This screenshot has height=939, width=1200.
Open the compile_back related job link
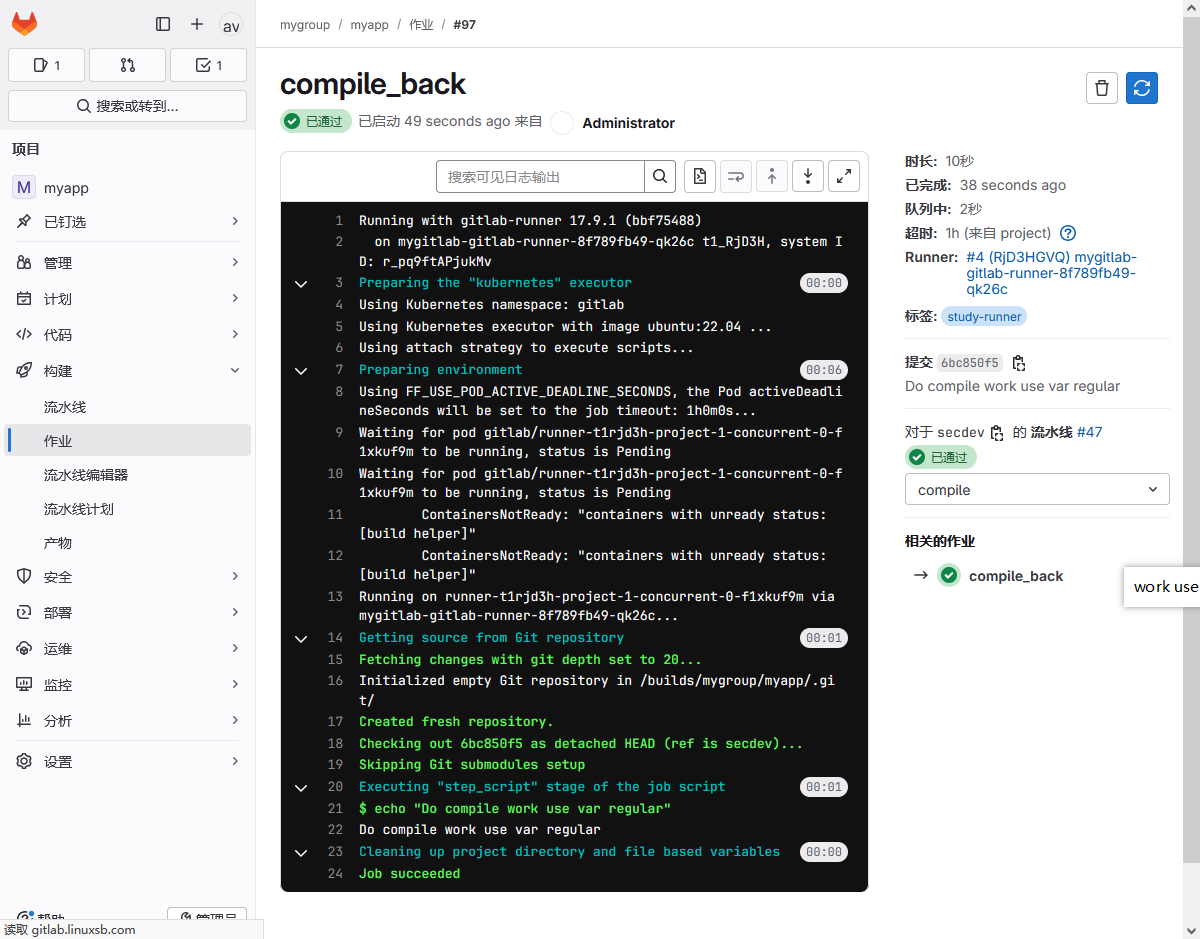point(1015,576)
